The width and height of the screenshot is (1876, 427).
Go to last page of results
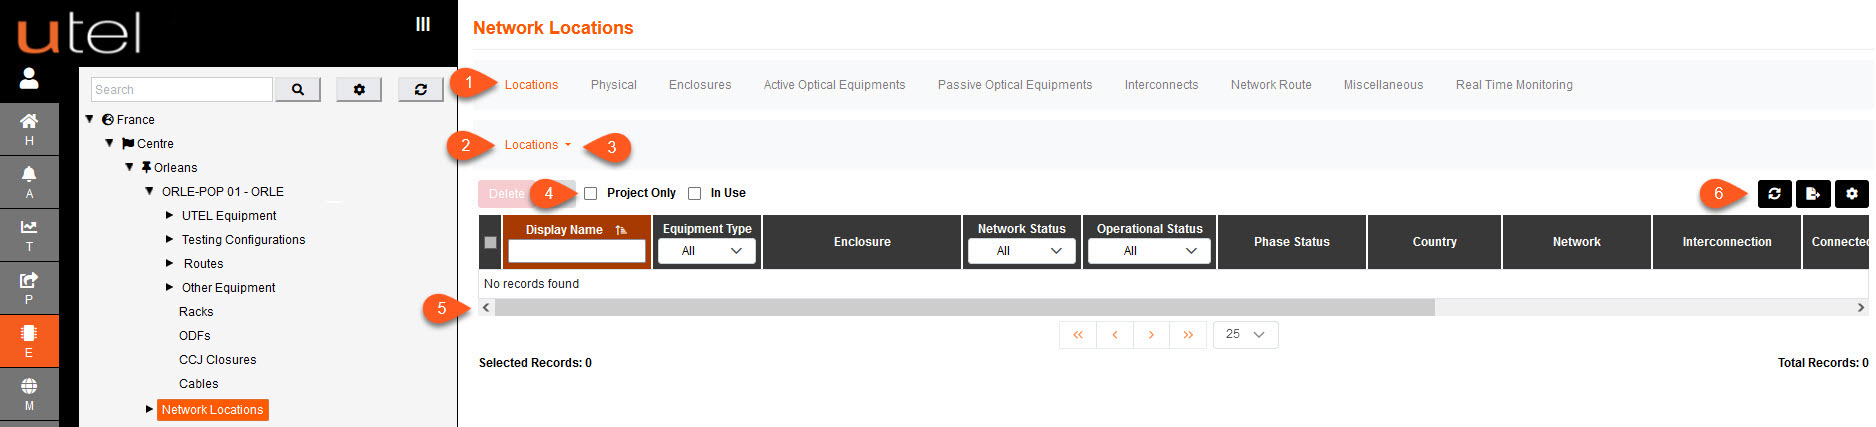(1188, 335)
